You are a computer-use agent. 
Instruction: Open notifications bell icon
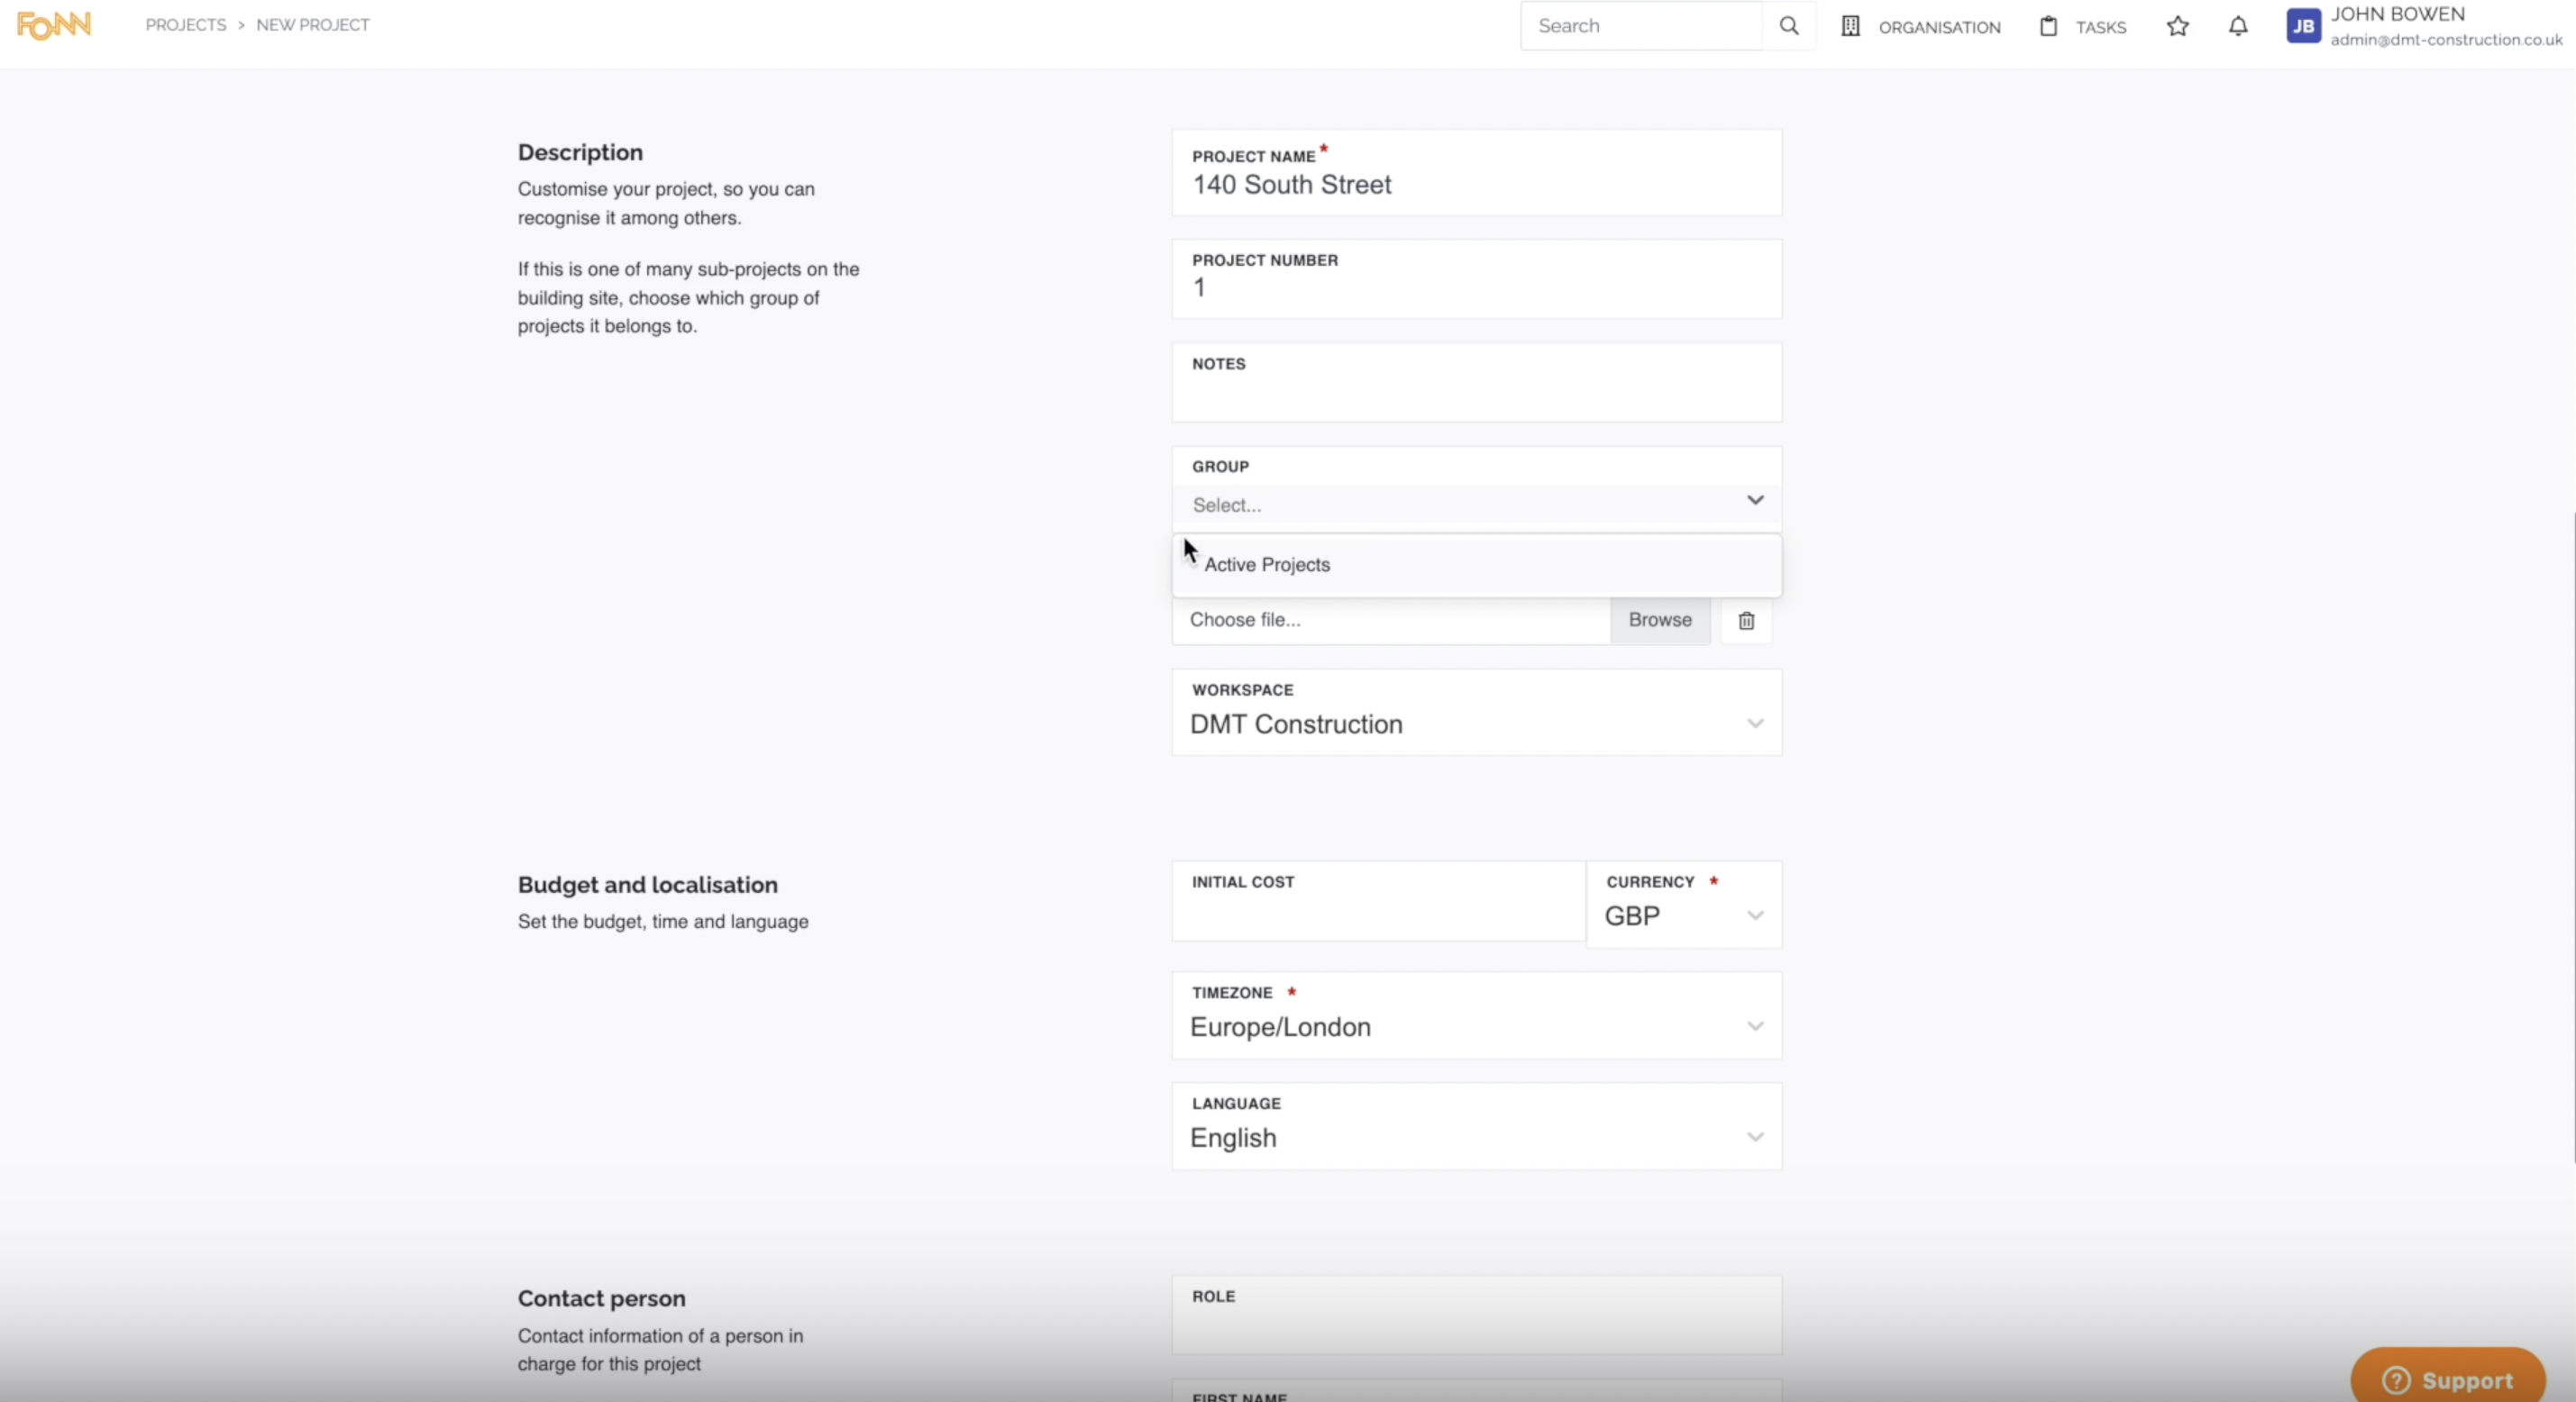2238,26
